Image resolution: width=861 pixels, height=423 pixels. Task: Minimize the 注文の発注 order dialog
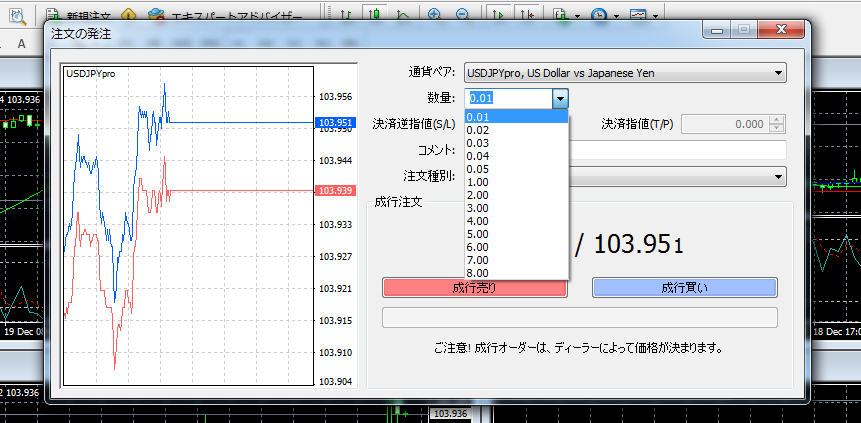click(x=717, y=30)
